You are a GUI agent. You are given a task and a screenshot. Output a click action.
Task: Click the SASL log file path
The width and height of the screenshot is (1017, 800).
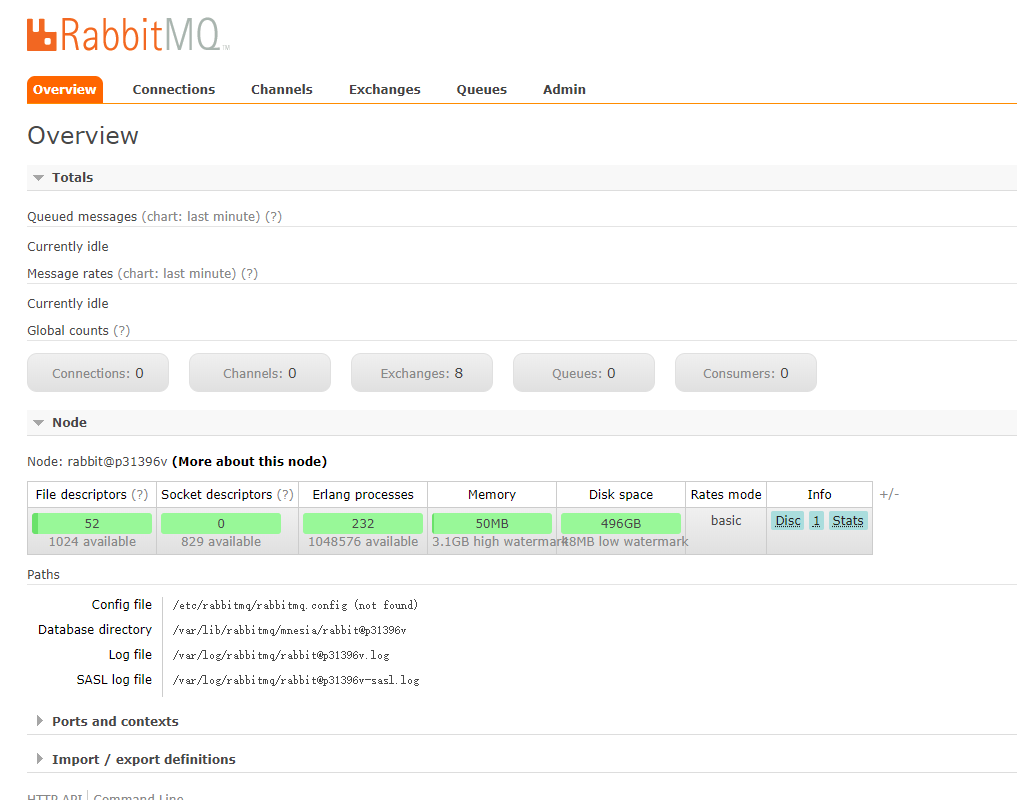296,681
